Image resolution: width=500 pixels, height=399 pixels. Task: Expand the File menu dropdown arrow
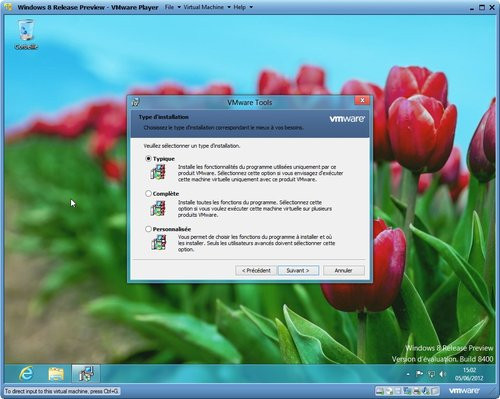[x=179, y=7]
